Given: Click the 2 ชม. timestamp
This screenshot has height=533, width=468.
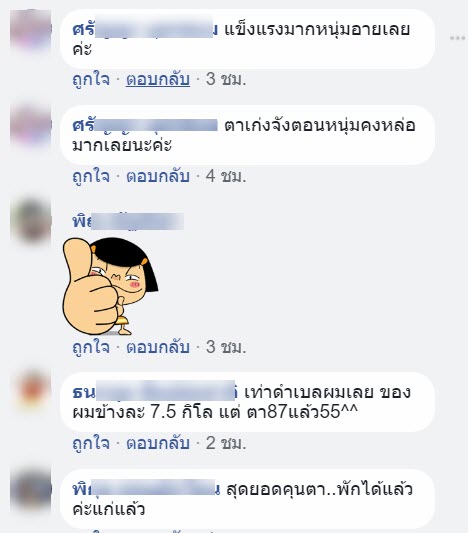Looking at the screenshot, I should tap(226, 443).
